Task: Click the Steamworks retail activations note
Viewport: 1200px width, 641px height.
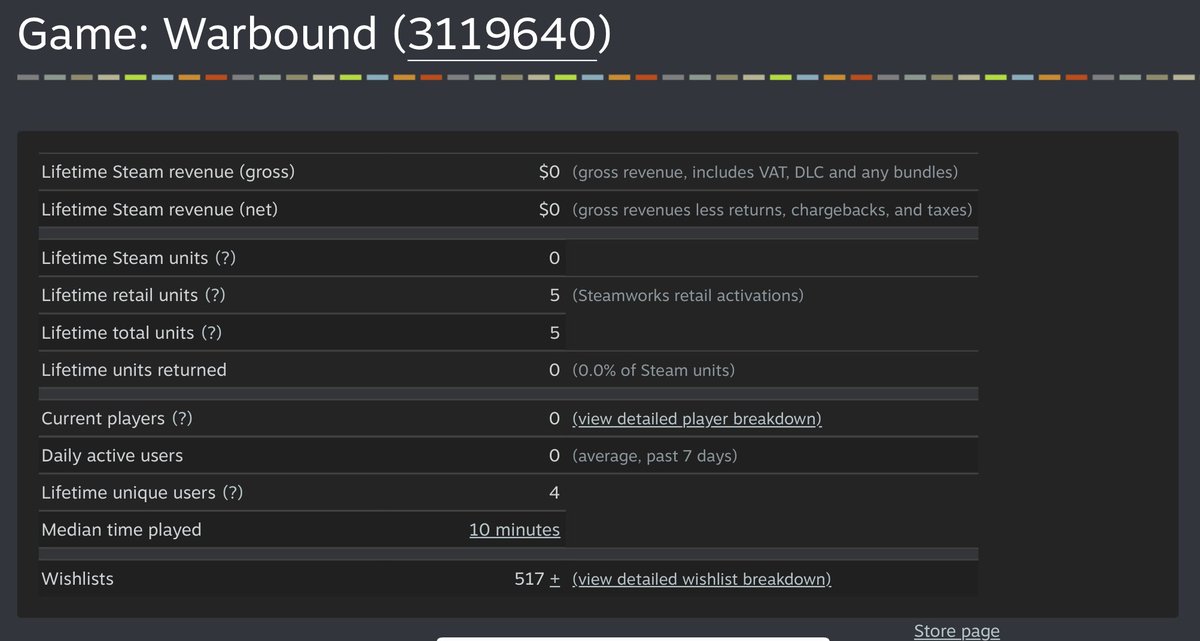Action: pos(688,296)
